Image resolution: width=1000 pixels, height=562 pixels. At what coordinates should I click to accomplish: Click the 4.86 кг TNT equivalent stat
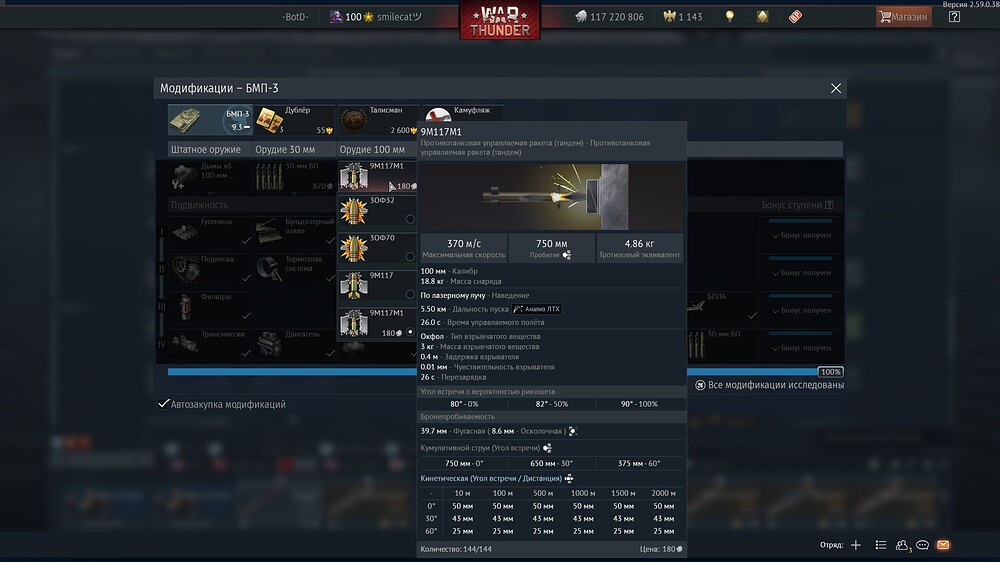pos(639,248)
